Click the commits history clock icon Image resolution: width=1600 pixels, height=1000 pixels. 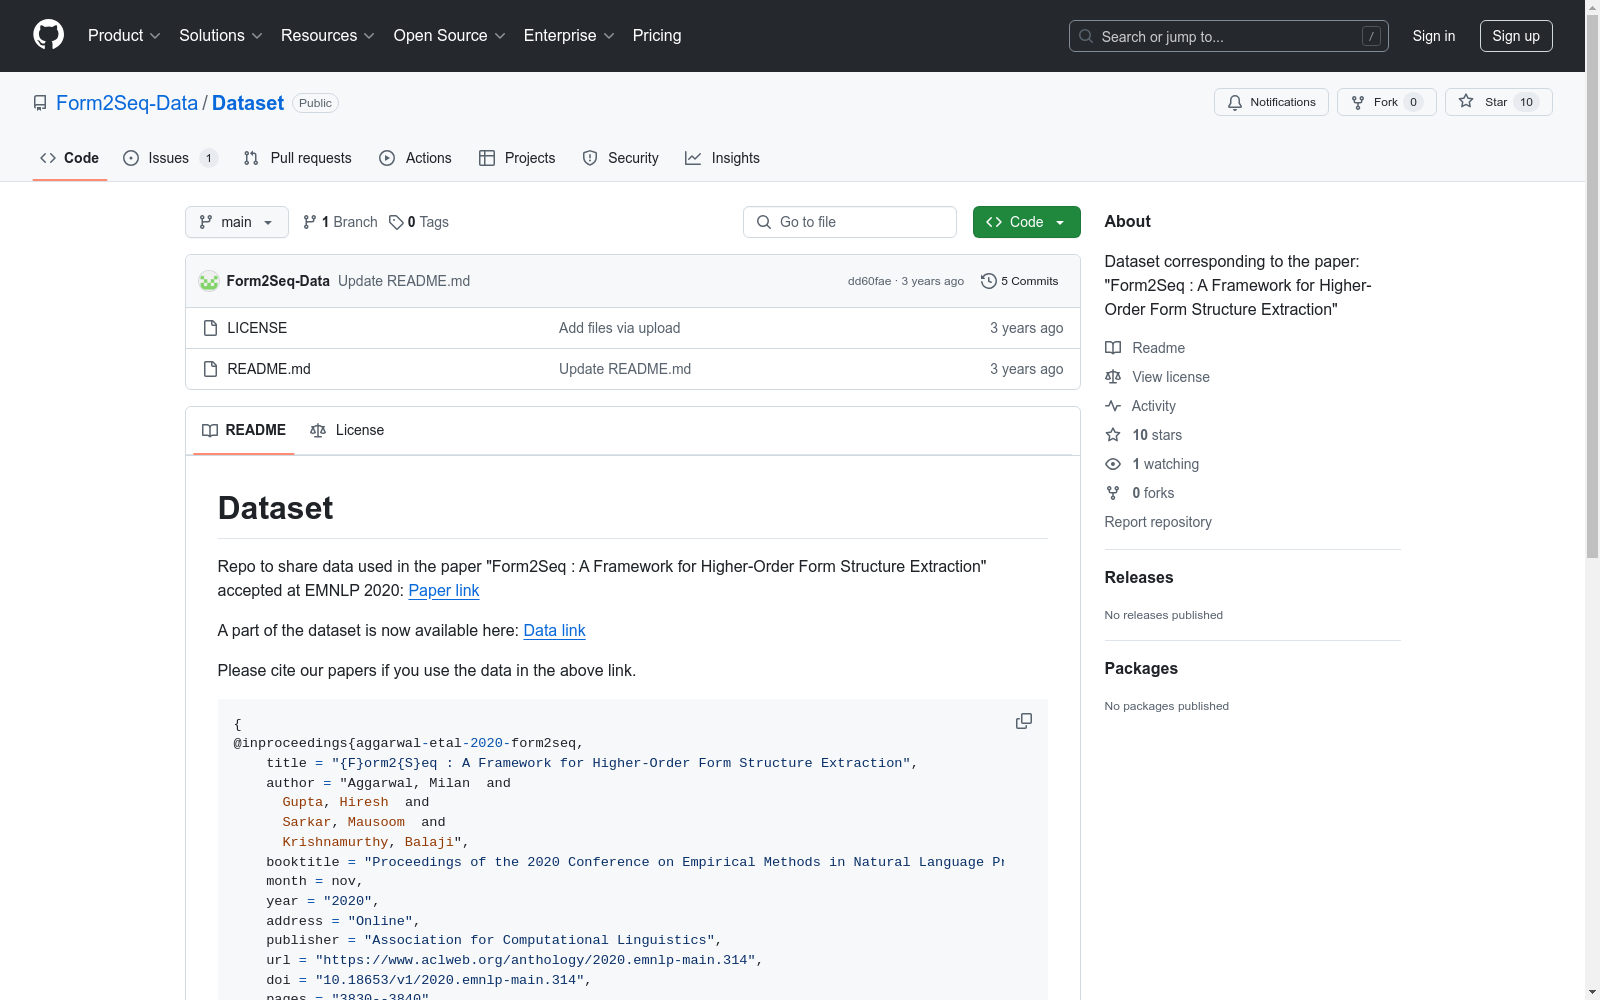(989, 281)
